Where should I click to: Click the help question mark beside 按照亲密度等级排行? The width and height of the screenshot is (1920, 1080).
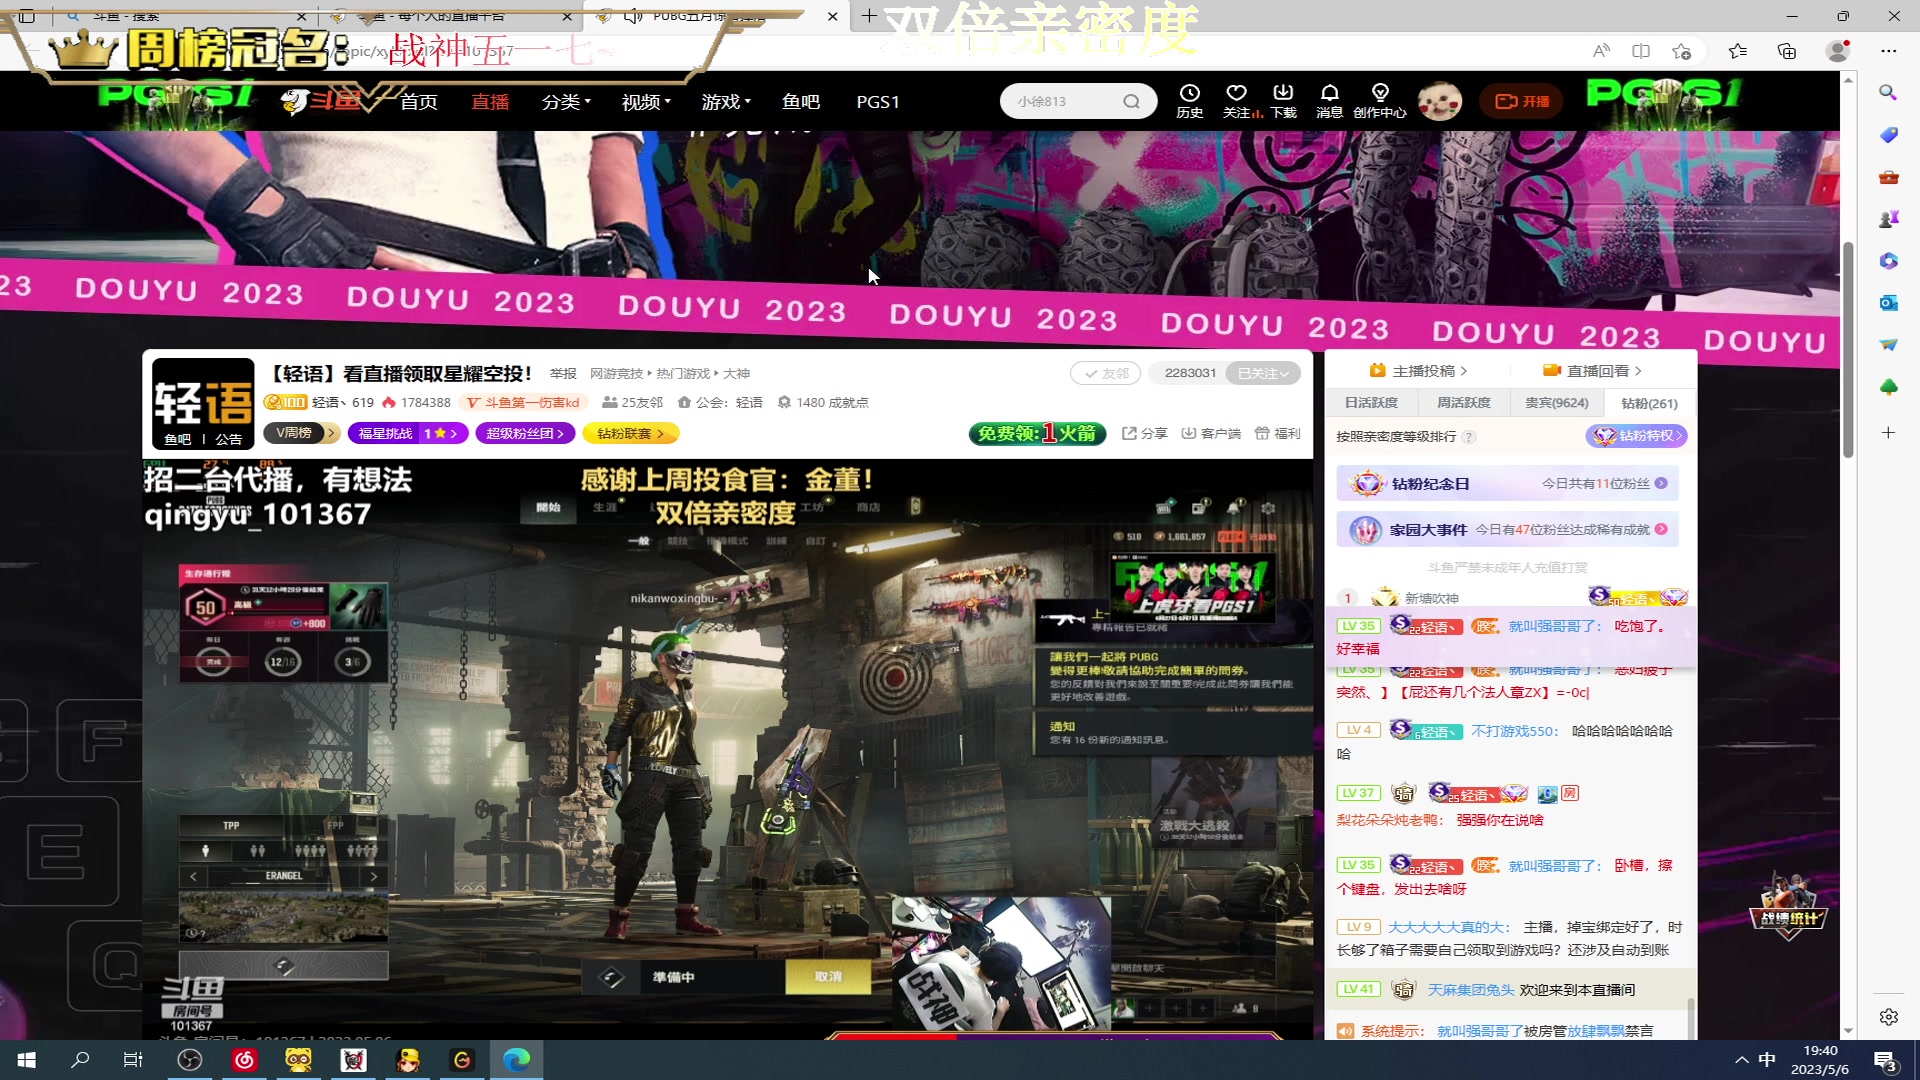(1468, 437)
